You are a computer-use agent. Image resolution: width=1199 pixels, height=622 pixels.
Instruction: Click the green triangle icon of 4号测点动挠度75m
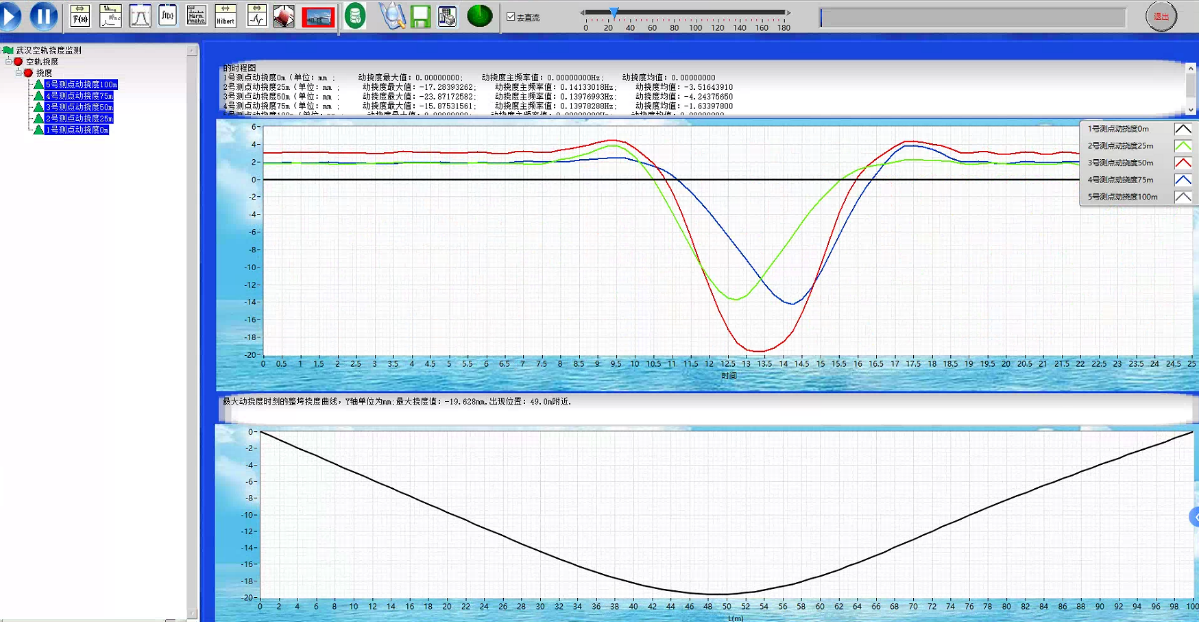38,96
